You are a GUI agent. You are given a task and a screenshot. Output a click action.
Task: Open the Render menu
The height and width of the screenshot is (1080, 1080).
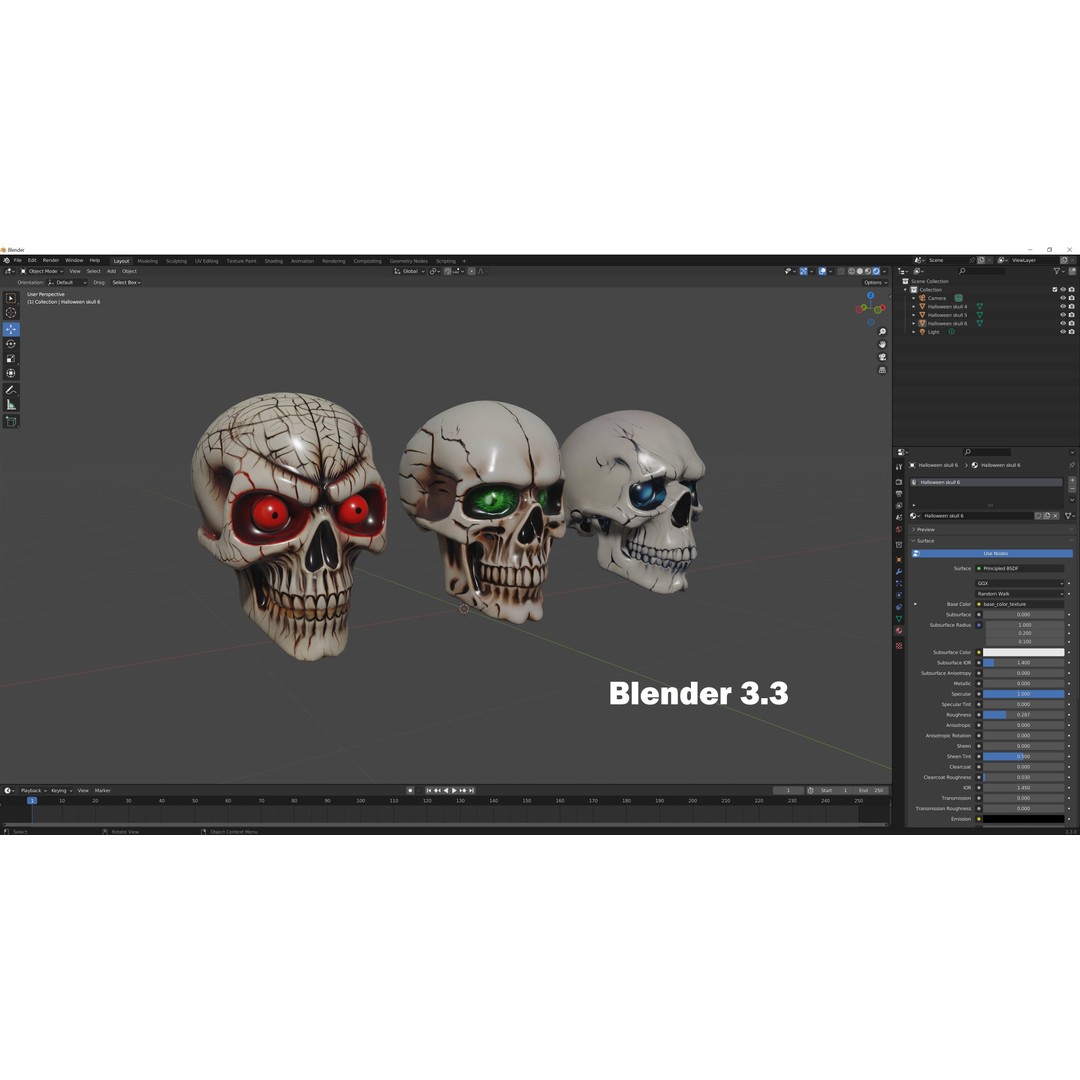point(51,260)
